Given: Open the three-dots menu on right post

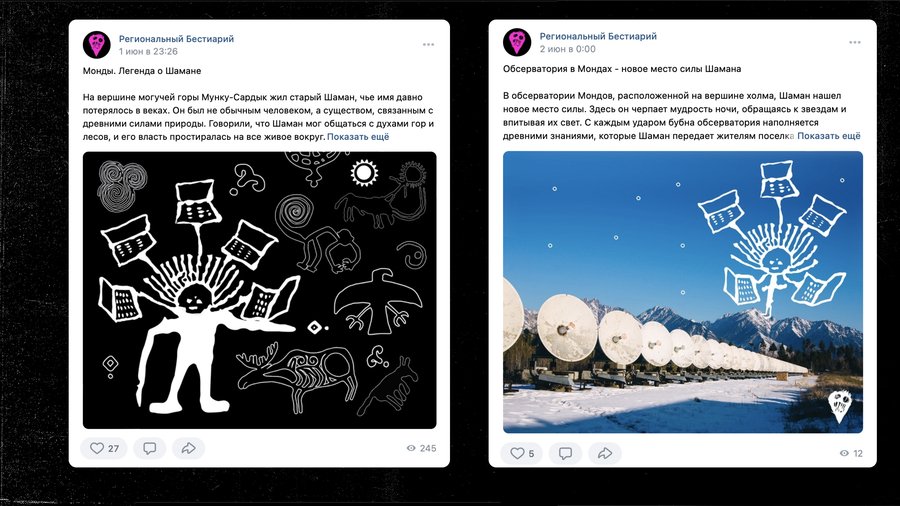Looking at the screenshot, I should (x=855, y=42).
